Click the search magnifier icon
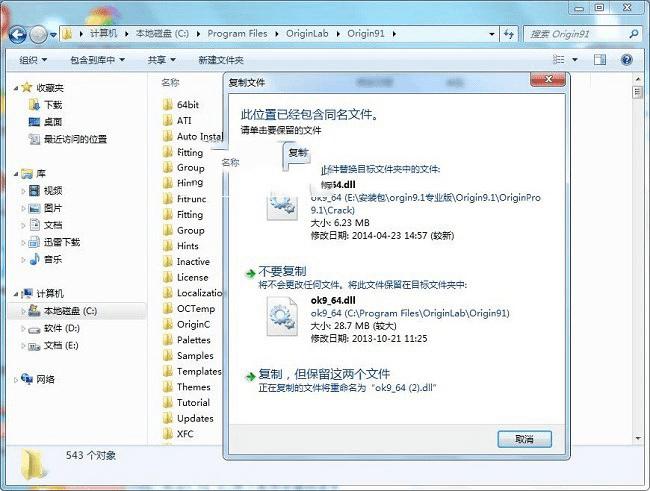 coord(633,34)
